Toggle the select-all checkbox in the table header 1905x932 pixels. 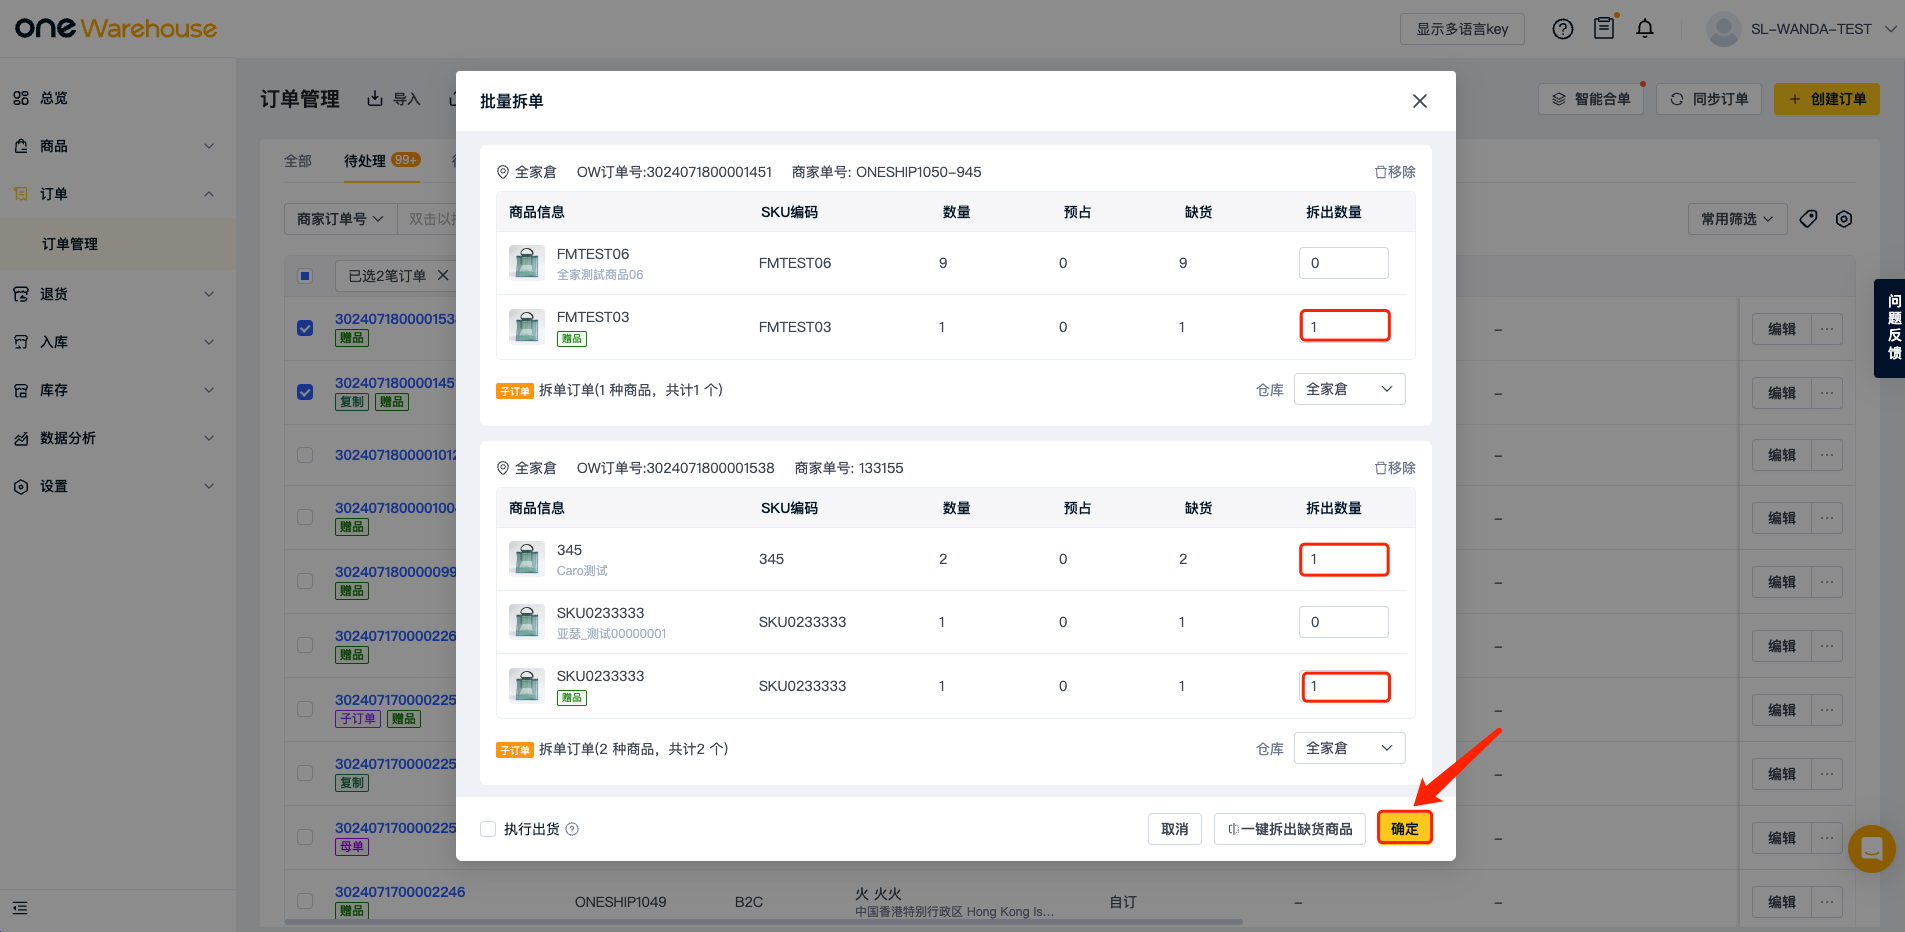(x=305, y=276)
